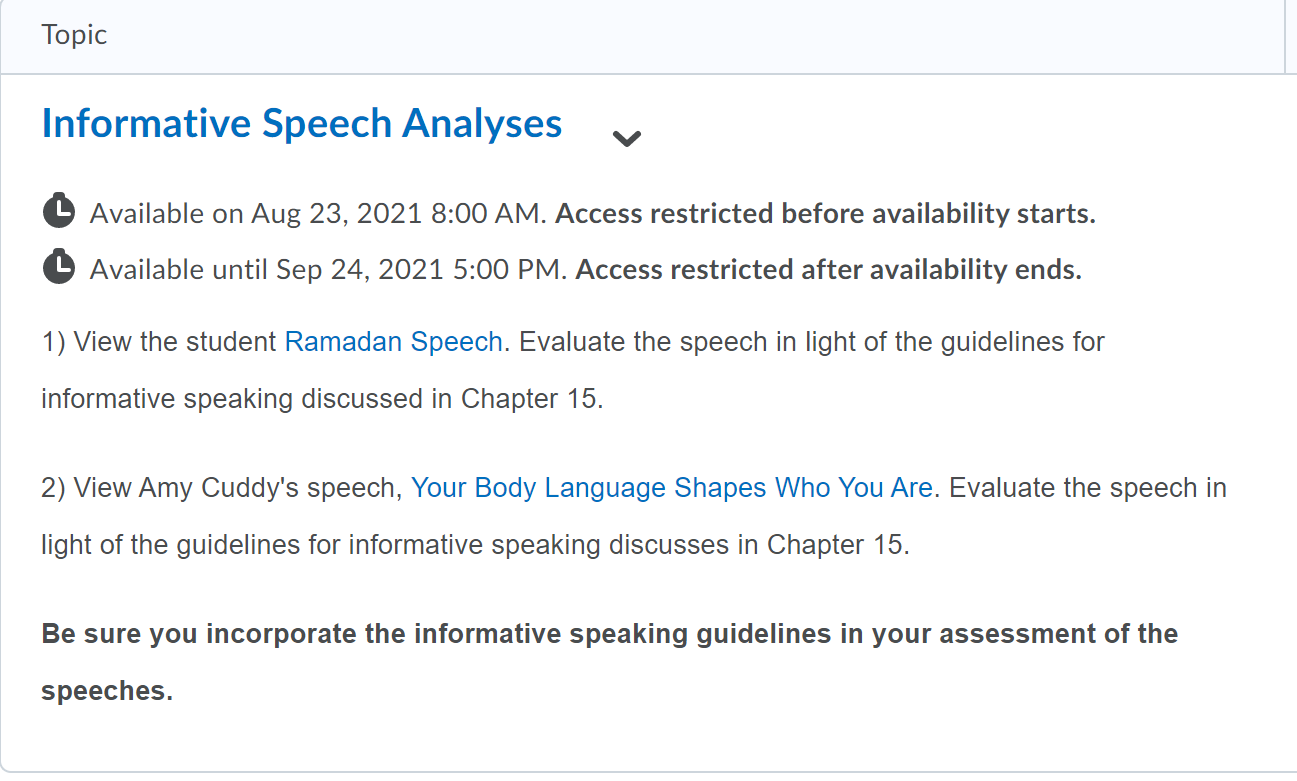Click the Access restricted before availability starts notice
Screen dimensions: 1297x781
click(x=825, y=214)
